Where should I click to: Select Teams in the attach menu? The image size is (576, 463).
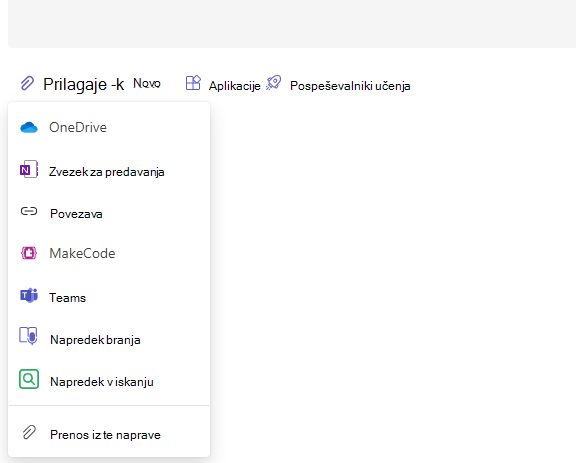(x=109, y=297)
